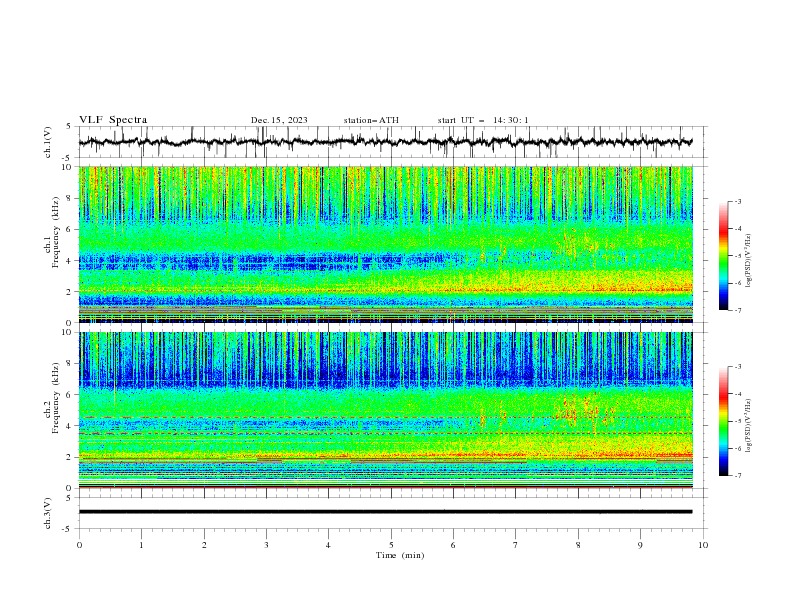Viewport: 792px width, 612px height.
Task: Click the log(PSD) label beside ch.2 color bar
Action: click(748, 426)
